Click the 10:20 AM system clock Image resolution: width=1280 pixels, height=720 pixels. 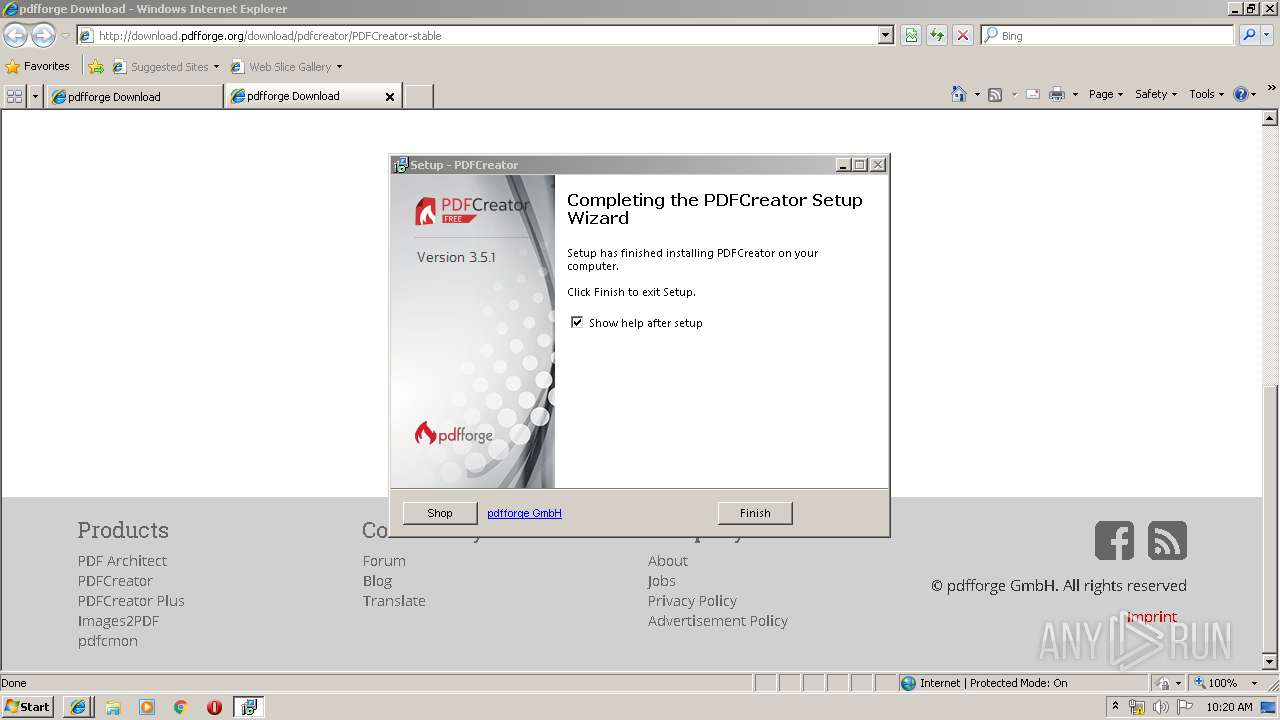click(1229, 707)
